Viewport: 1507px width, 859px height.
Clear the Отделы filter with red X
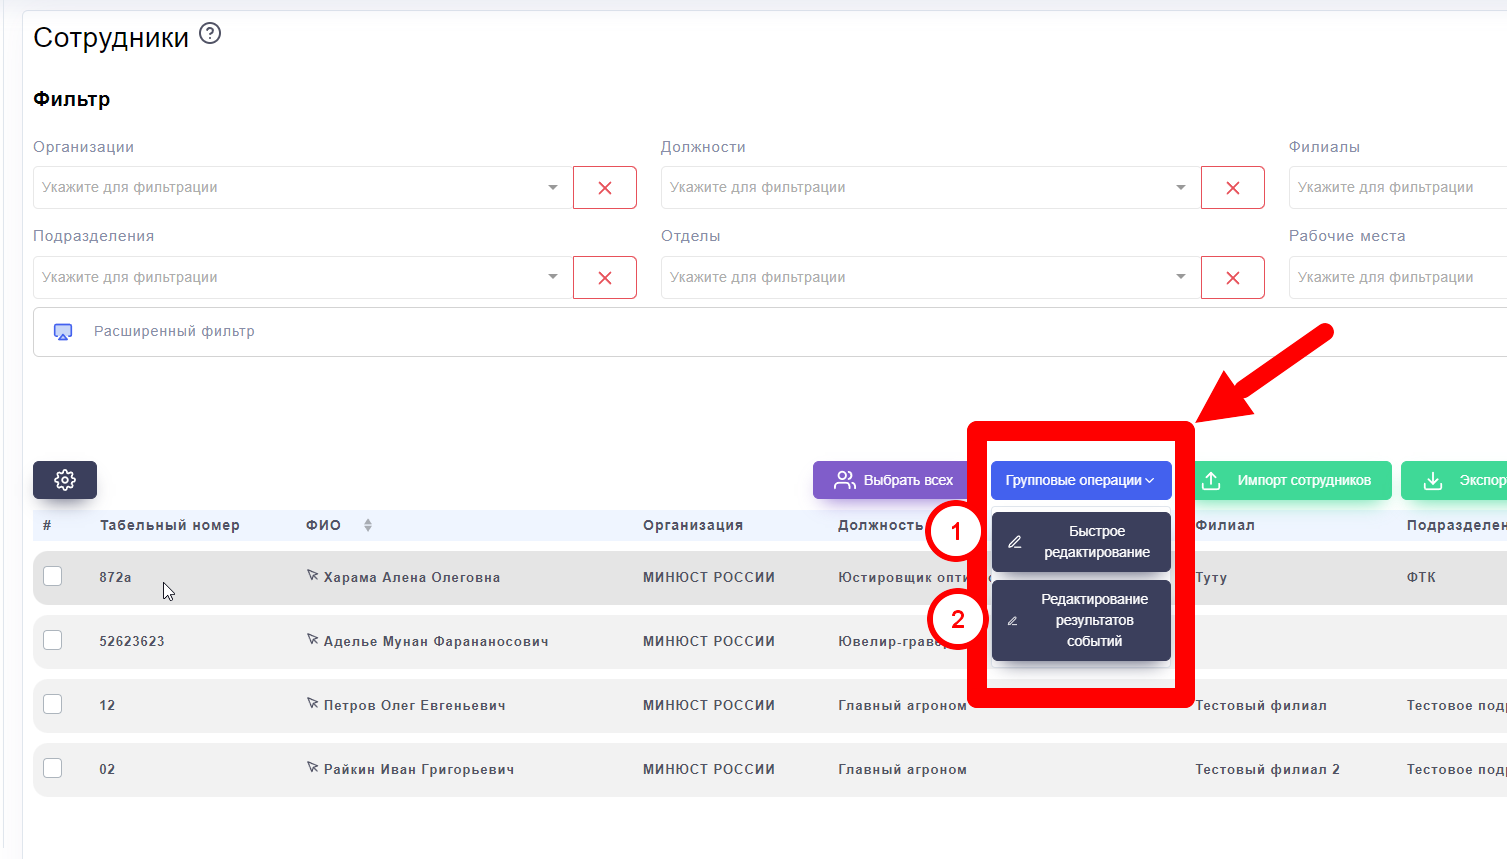tap(1232, 278)
